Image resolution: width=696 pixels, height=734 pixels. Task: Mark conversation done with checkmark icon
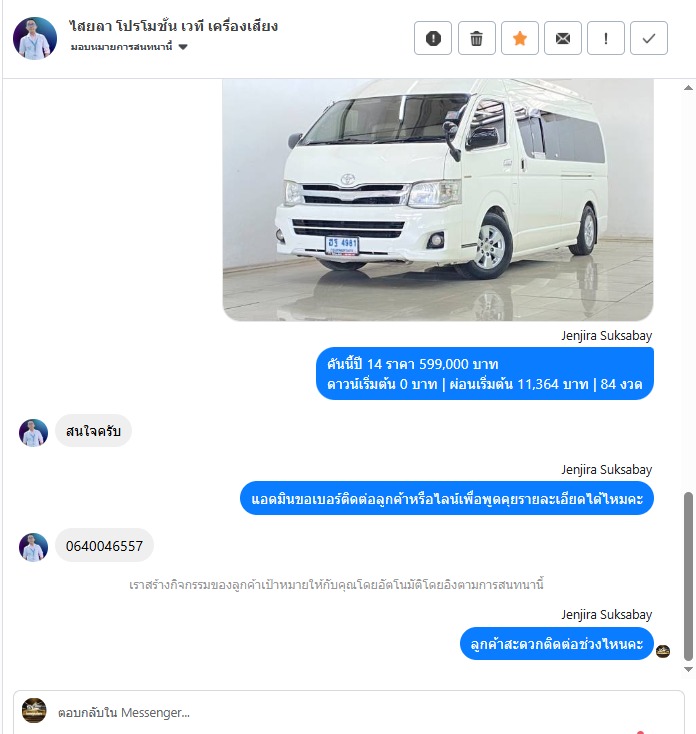(x=649, y=38)
